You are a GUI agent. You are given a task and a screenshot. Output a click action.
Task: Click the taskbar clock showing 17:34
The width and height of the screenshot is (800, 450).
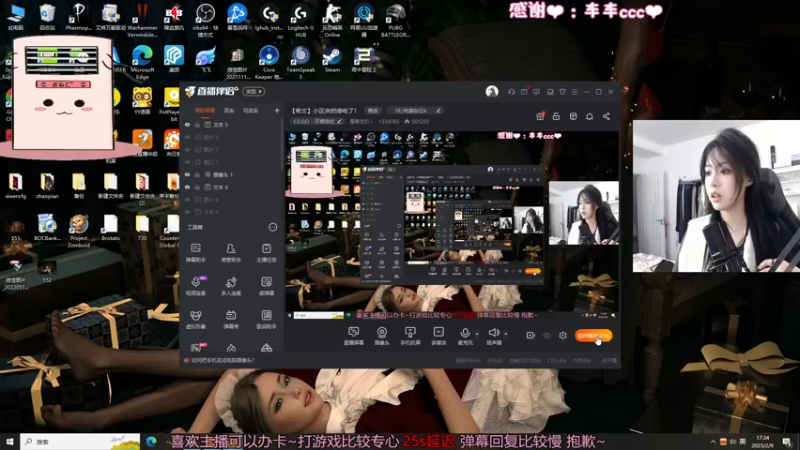click(763, 441)
